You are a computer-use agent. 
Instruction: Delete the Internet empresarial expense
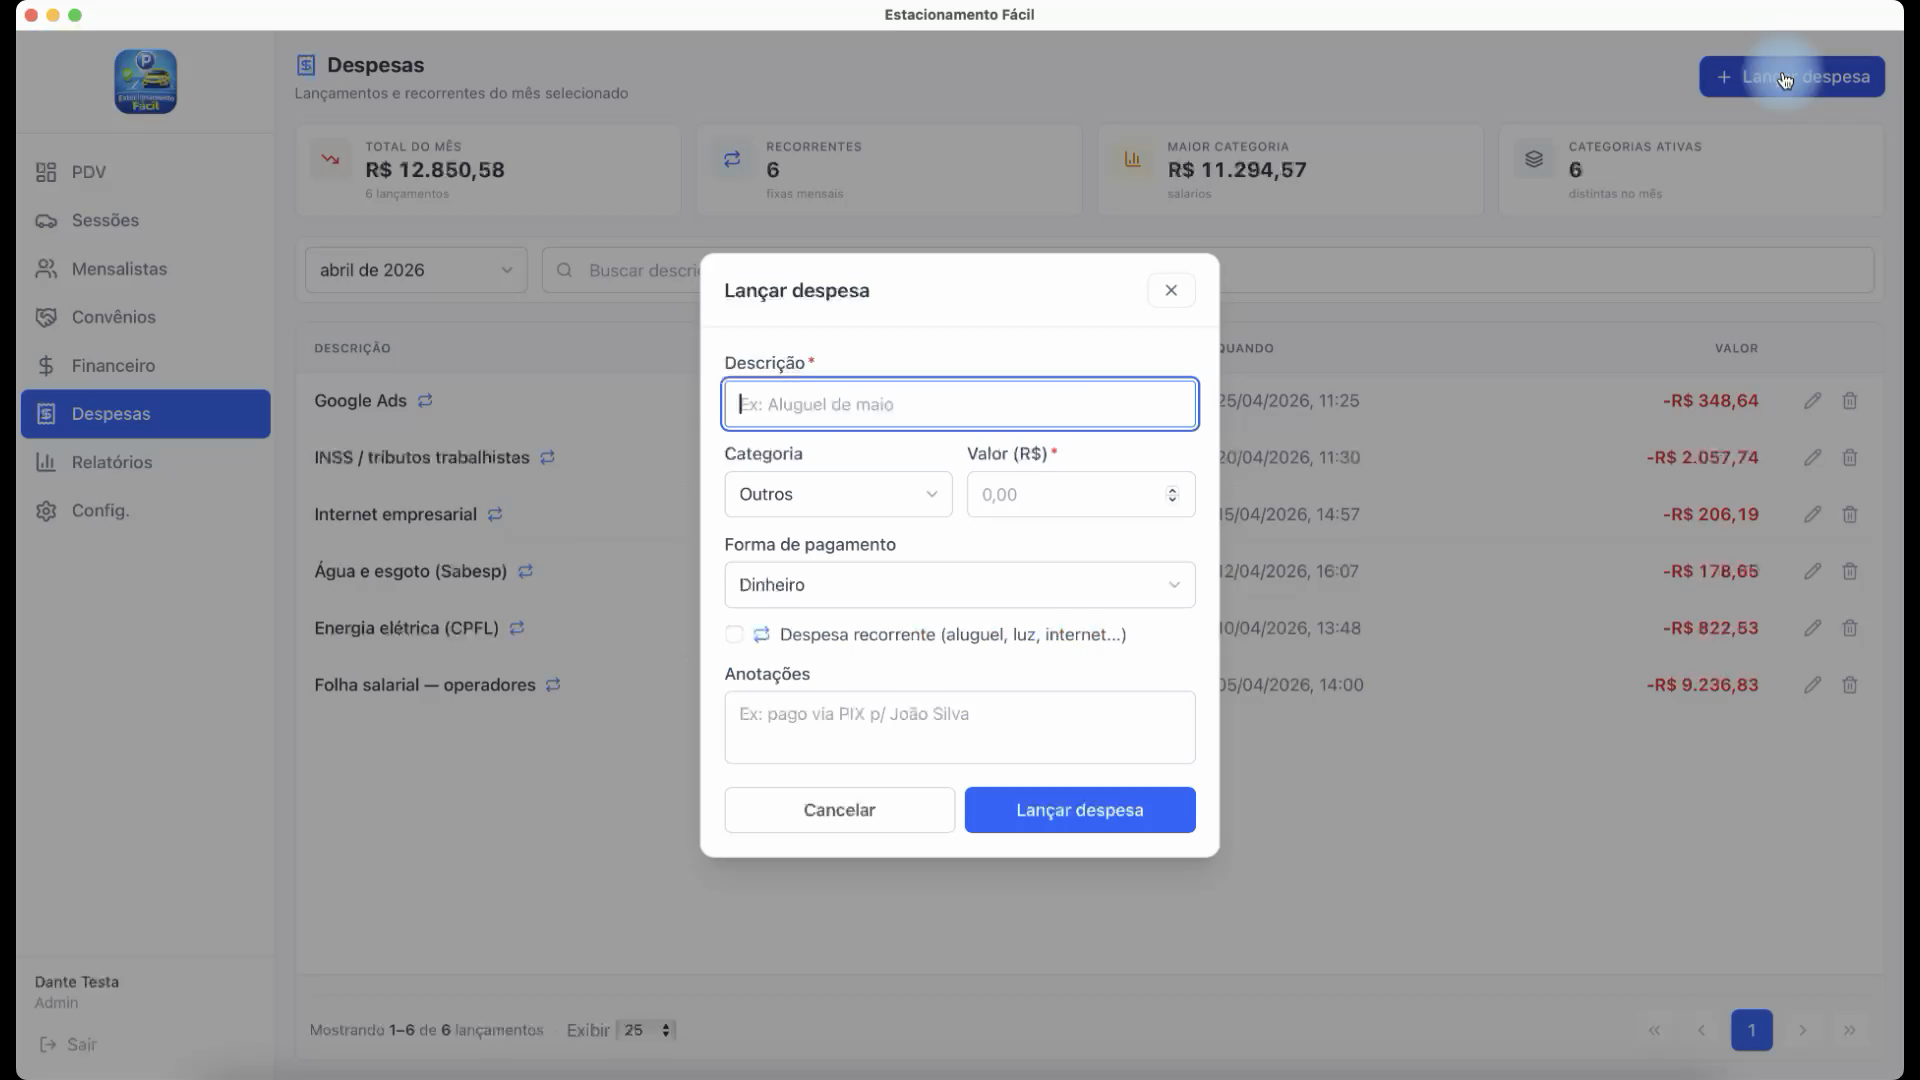click(1850, 515)
